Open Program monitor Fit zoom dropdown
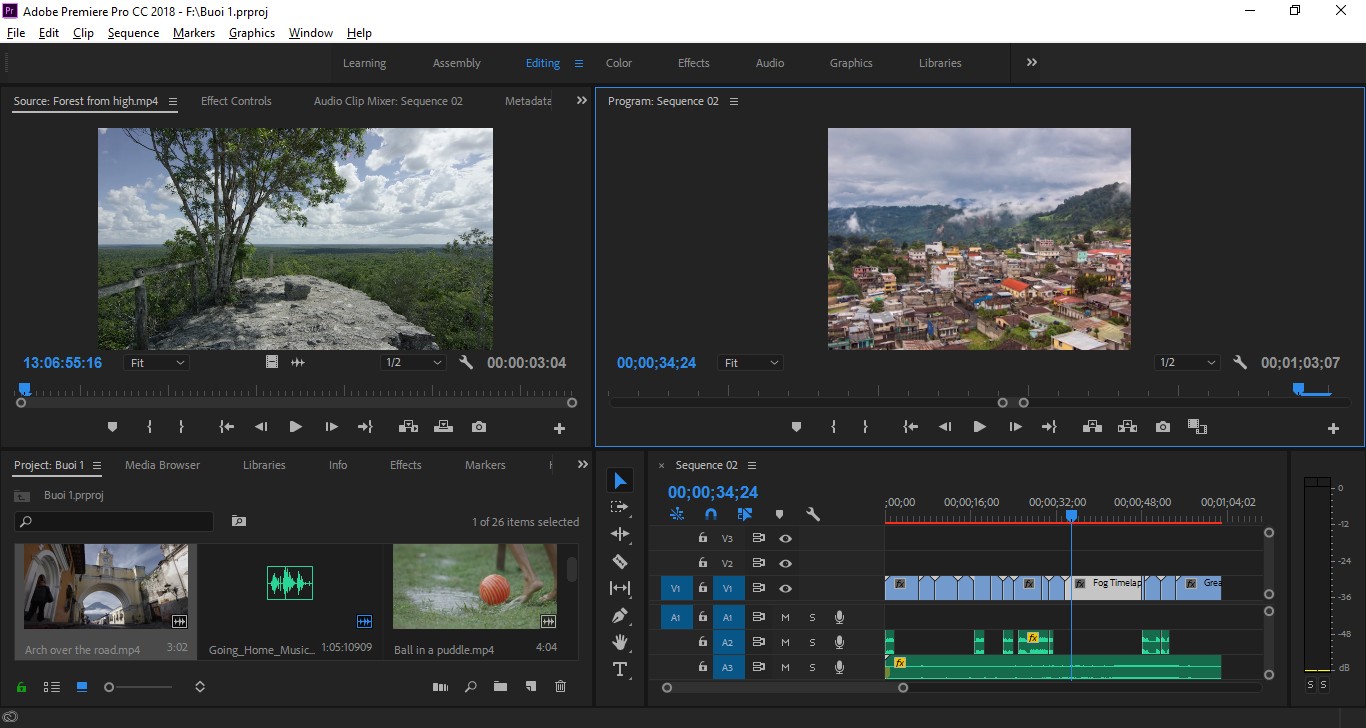 (x=751, y=363)
